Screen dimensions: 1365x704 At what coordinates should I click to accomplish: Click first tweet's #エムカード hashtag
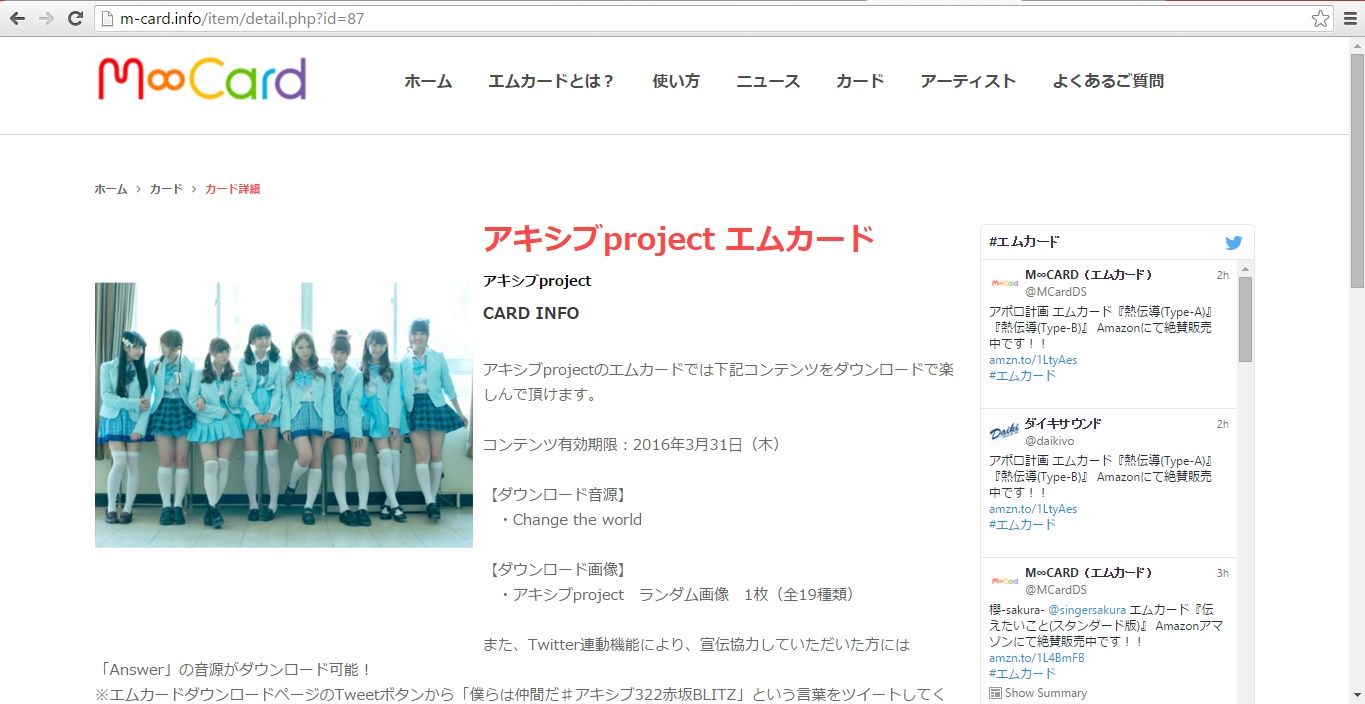pyautogui.click(x=1022, y=376)
